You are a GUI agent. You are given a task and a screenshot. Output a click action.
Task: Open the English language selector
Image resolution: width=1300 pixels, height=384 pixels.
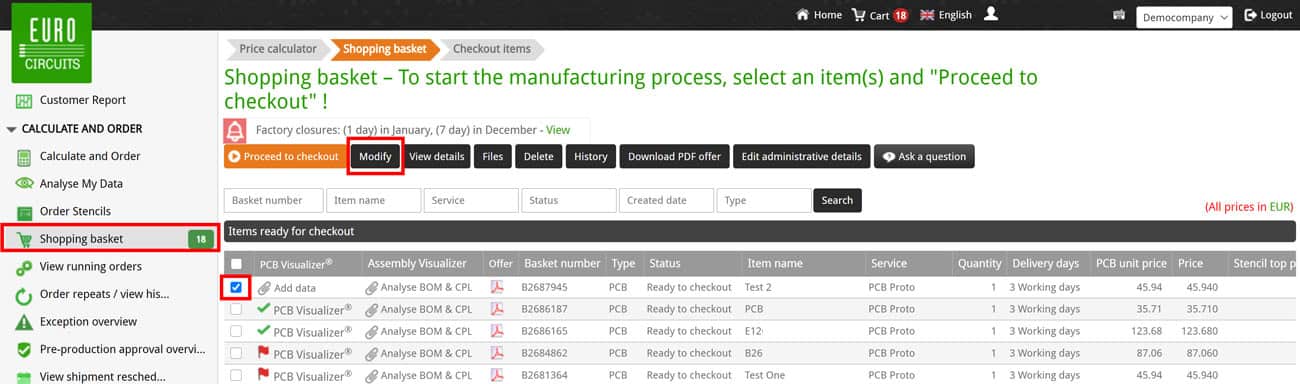(946, 15)
